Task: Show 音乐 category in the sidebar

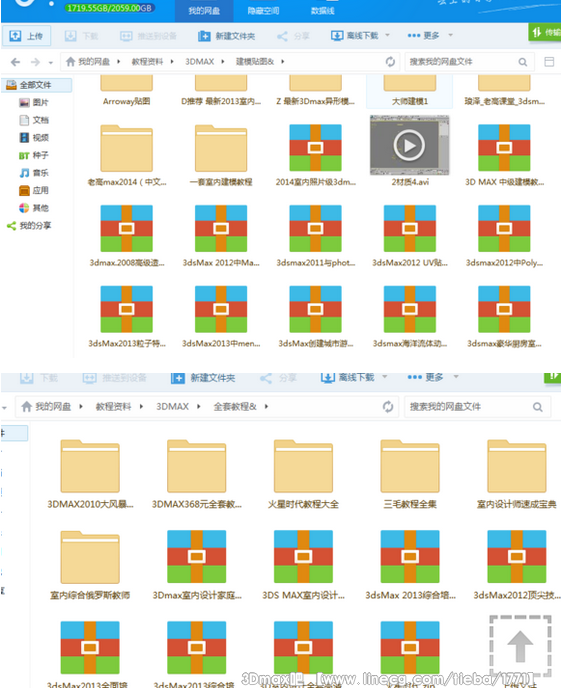Action: click(34, 173)
